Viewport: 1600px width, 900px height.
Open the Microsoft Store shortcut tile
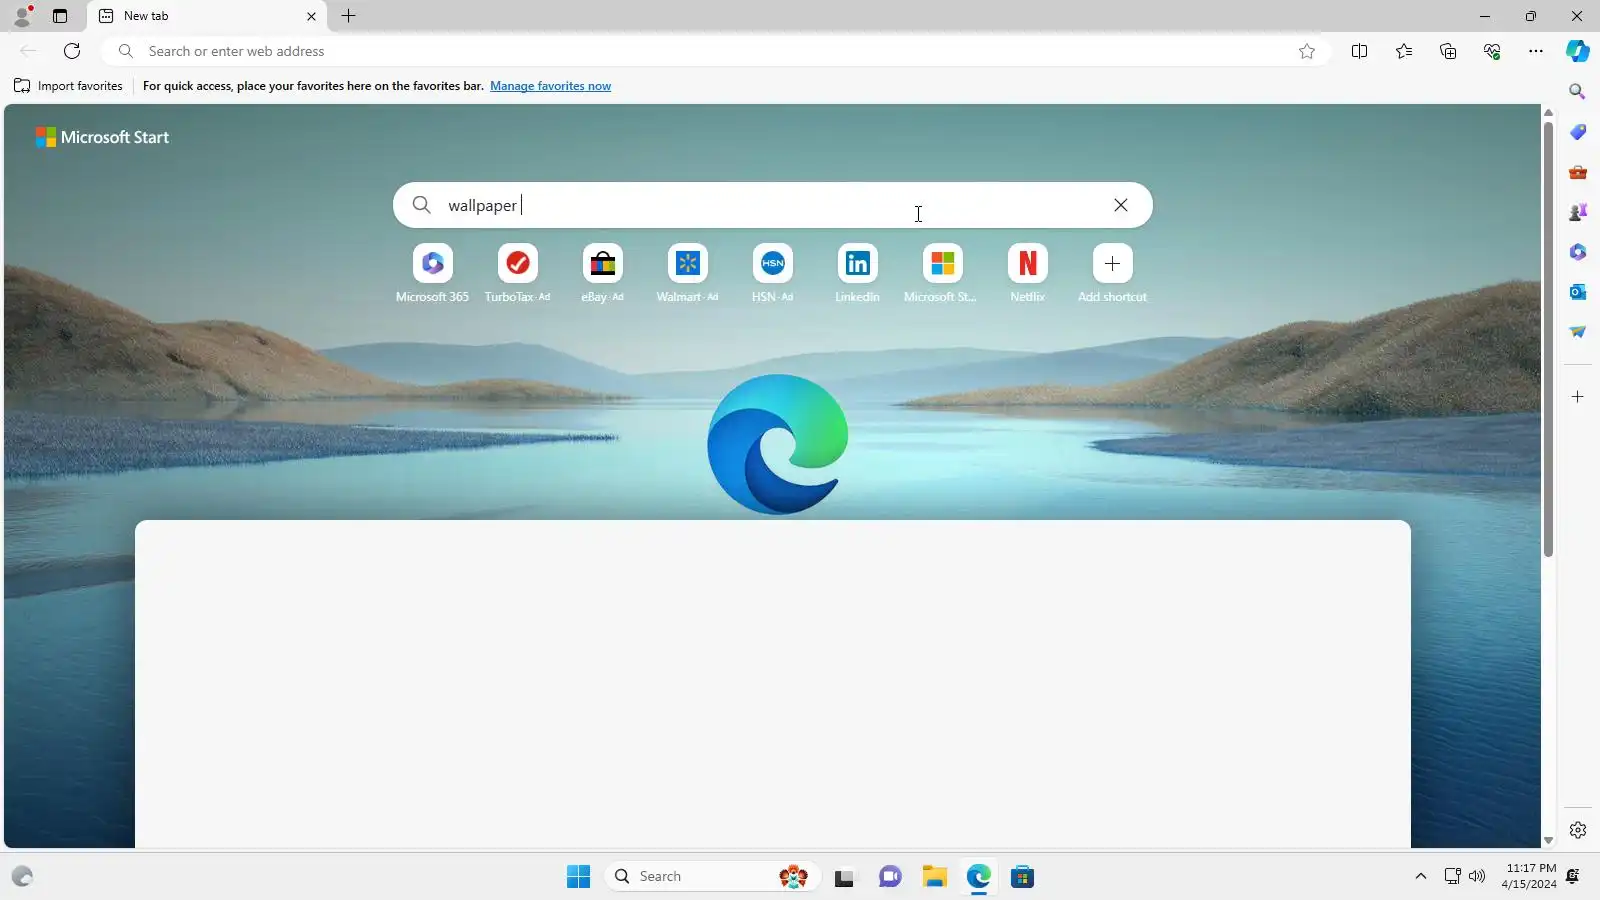pyautogui.click(x=942, y=273)
